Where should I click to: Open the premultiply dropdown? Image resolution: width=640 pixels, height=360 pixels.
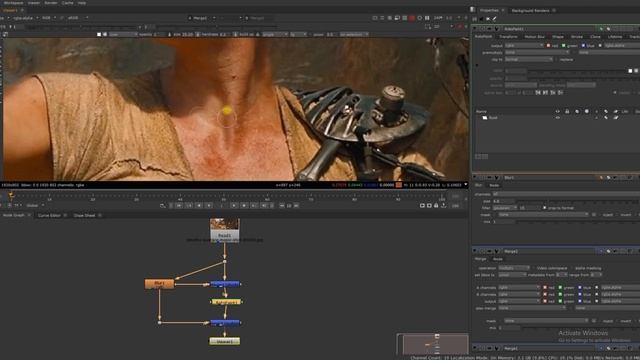[537, 52]
